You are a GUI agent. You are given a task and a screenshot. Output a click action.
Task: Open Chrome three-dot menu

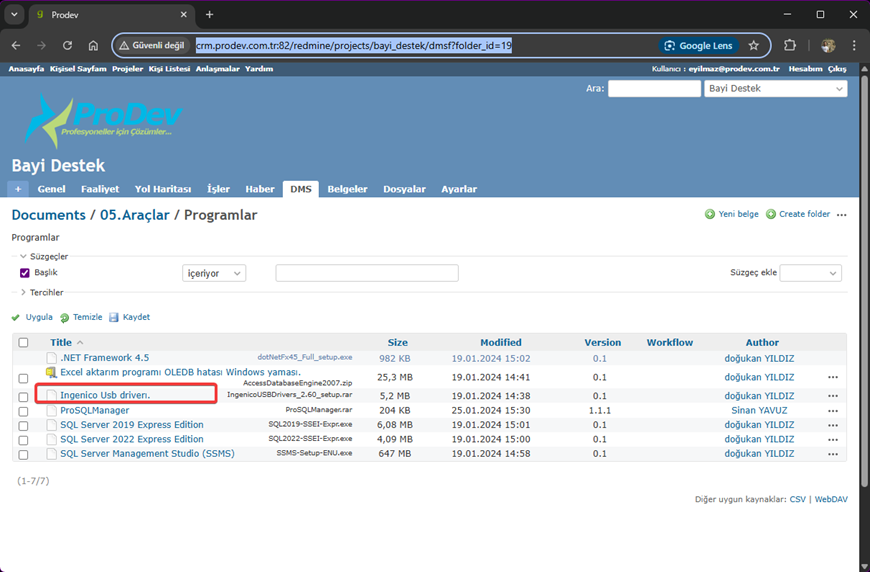tap(854, 45)
